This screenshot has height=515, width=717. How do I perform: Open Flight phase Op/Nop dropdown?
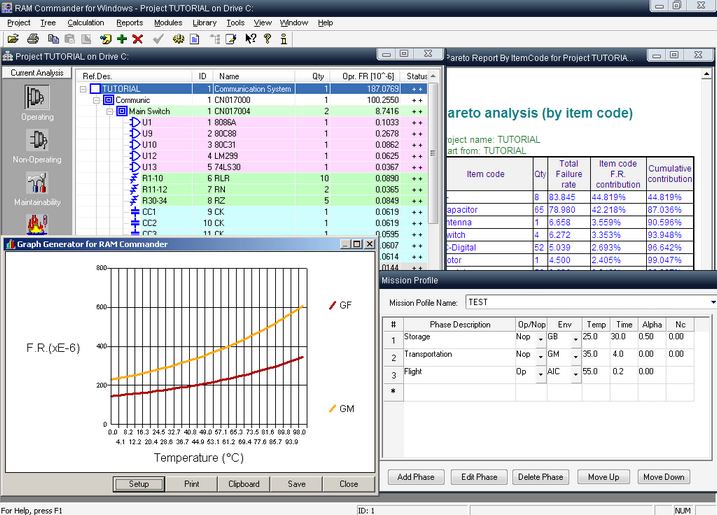pyautogui.click(x=540, y=375)
